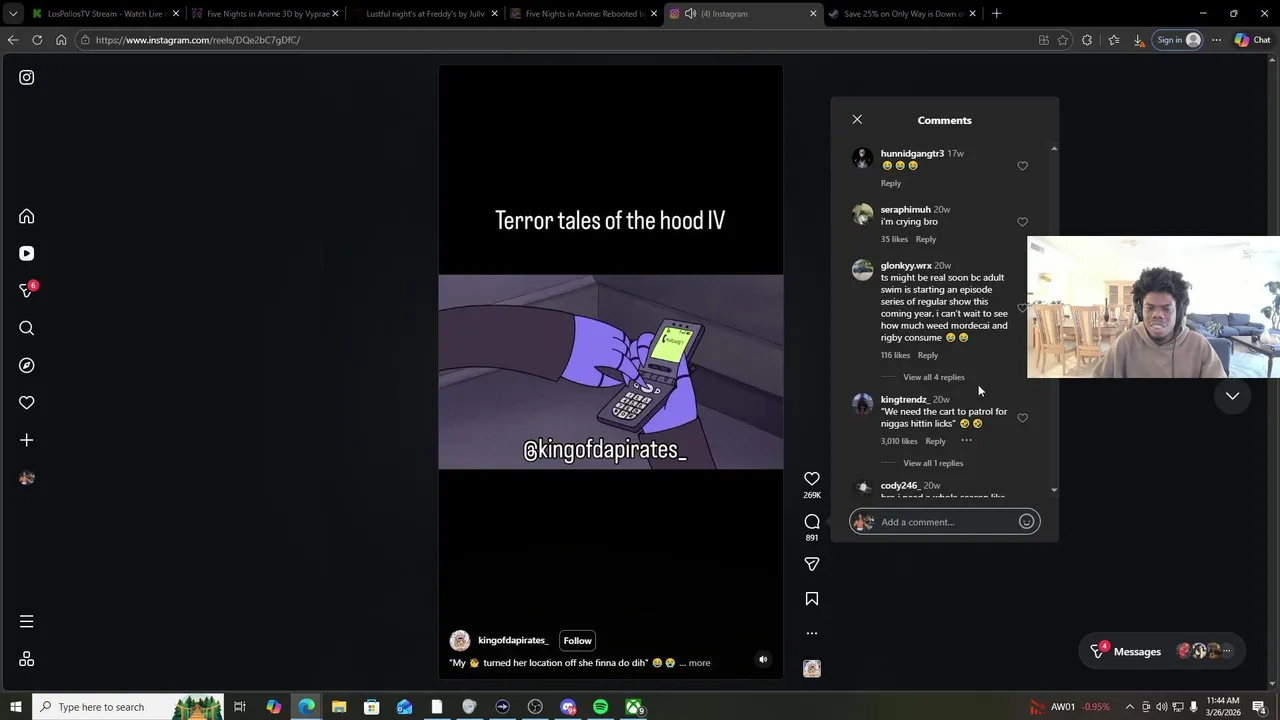The height and width of the screenshot is (720, 1280).
Task: Open kingofdapirates_ profile from the reel footer
Action: click(x=513, y=641)
